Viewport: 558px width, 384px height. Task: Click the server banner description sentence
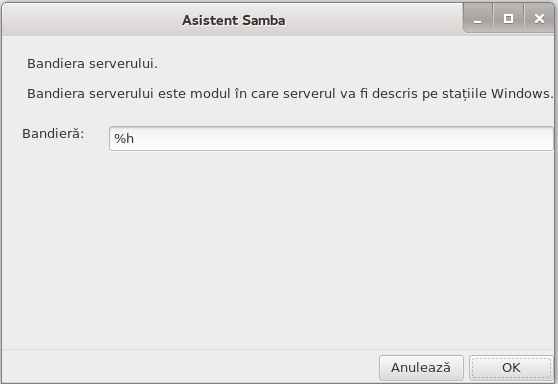tap(290, 94)
